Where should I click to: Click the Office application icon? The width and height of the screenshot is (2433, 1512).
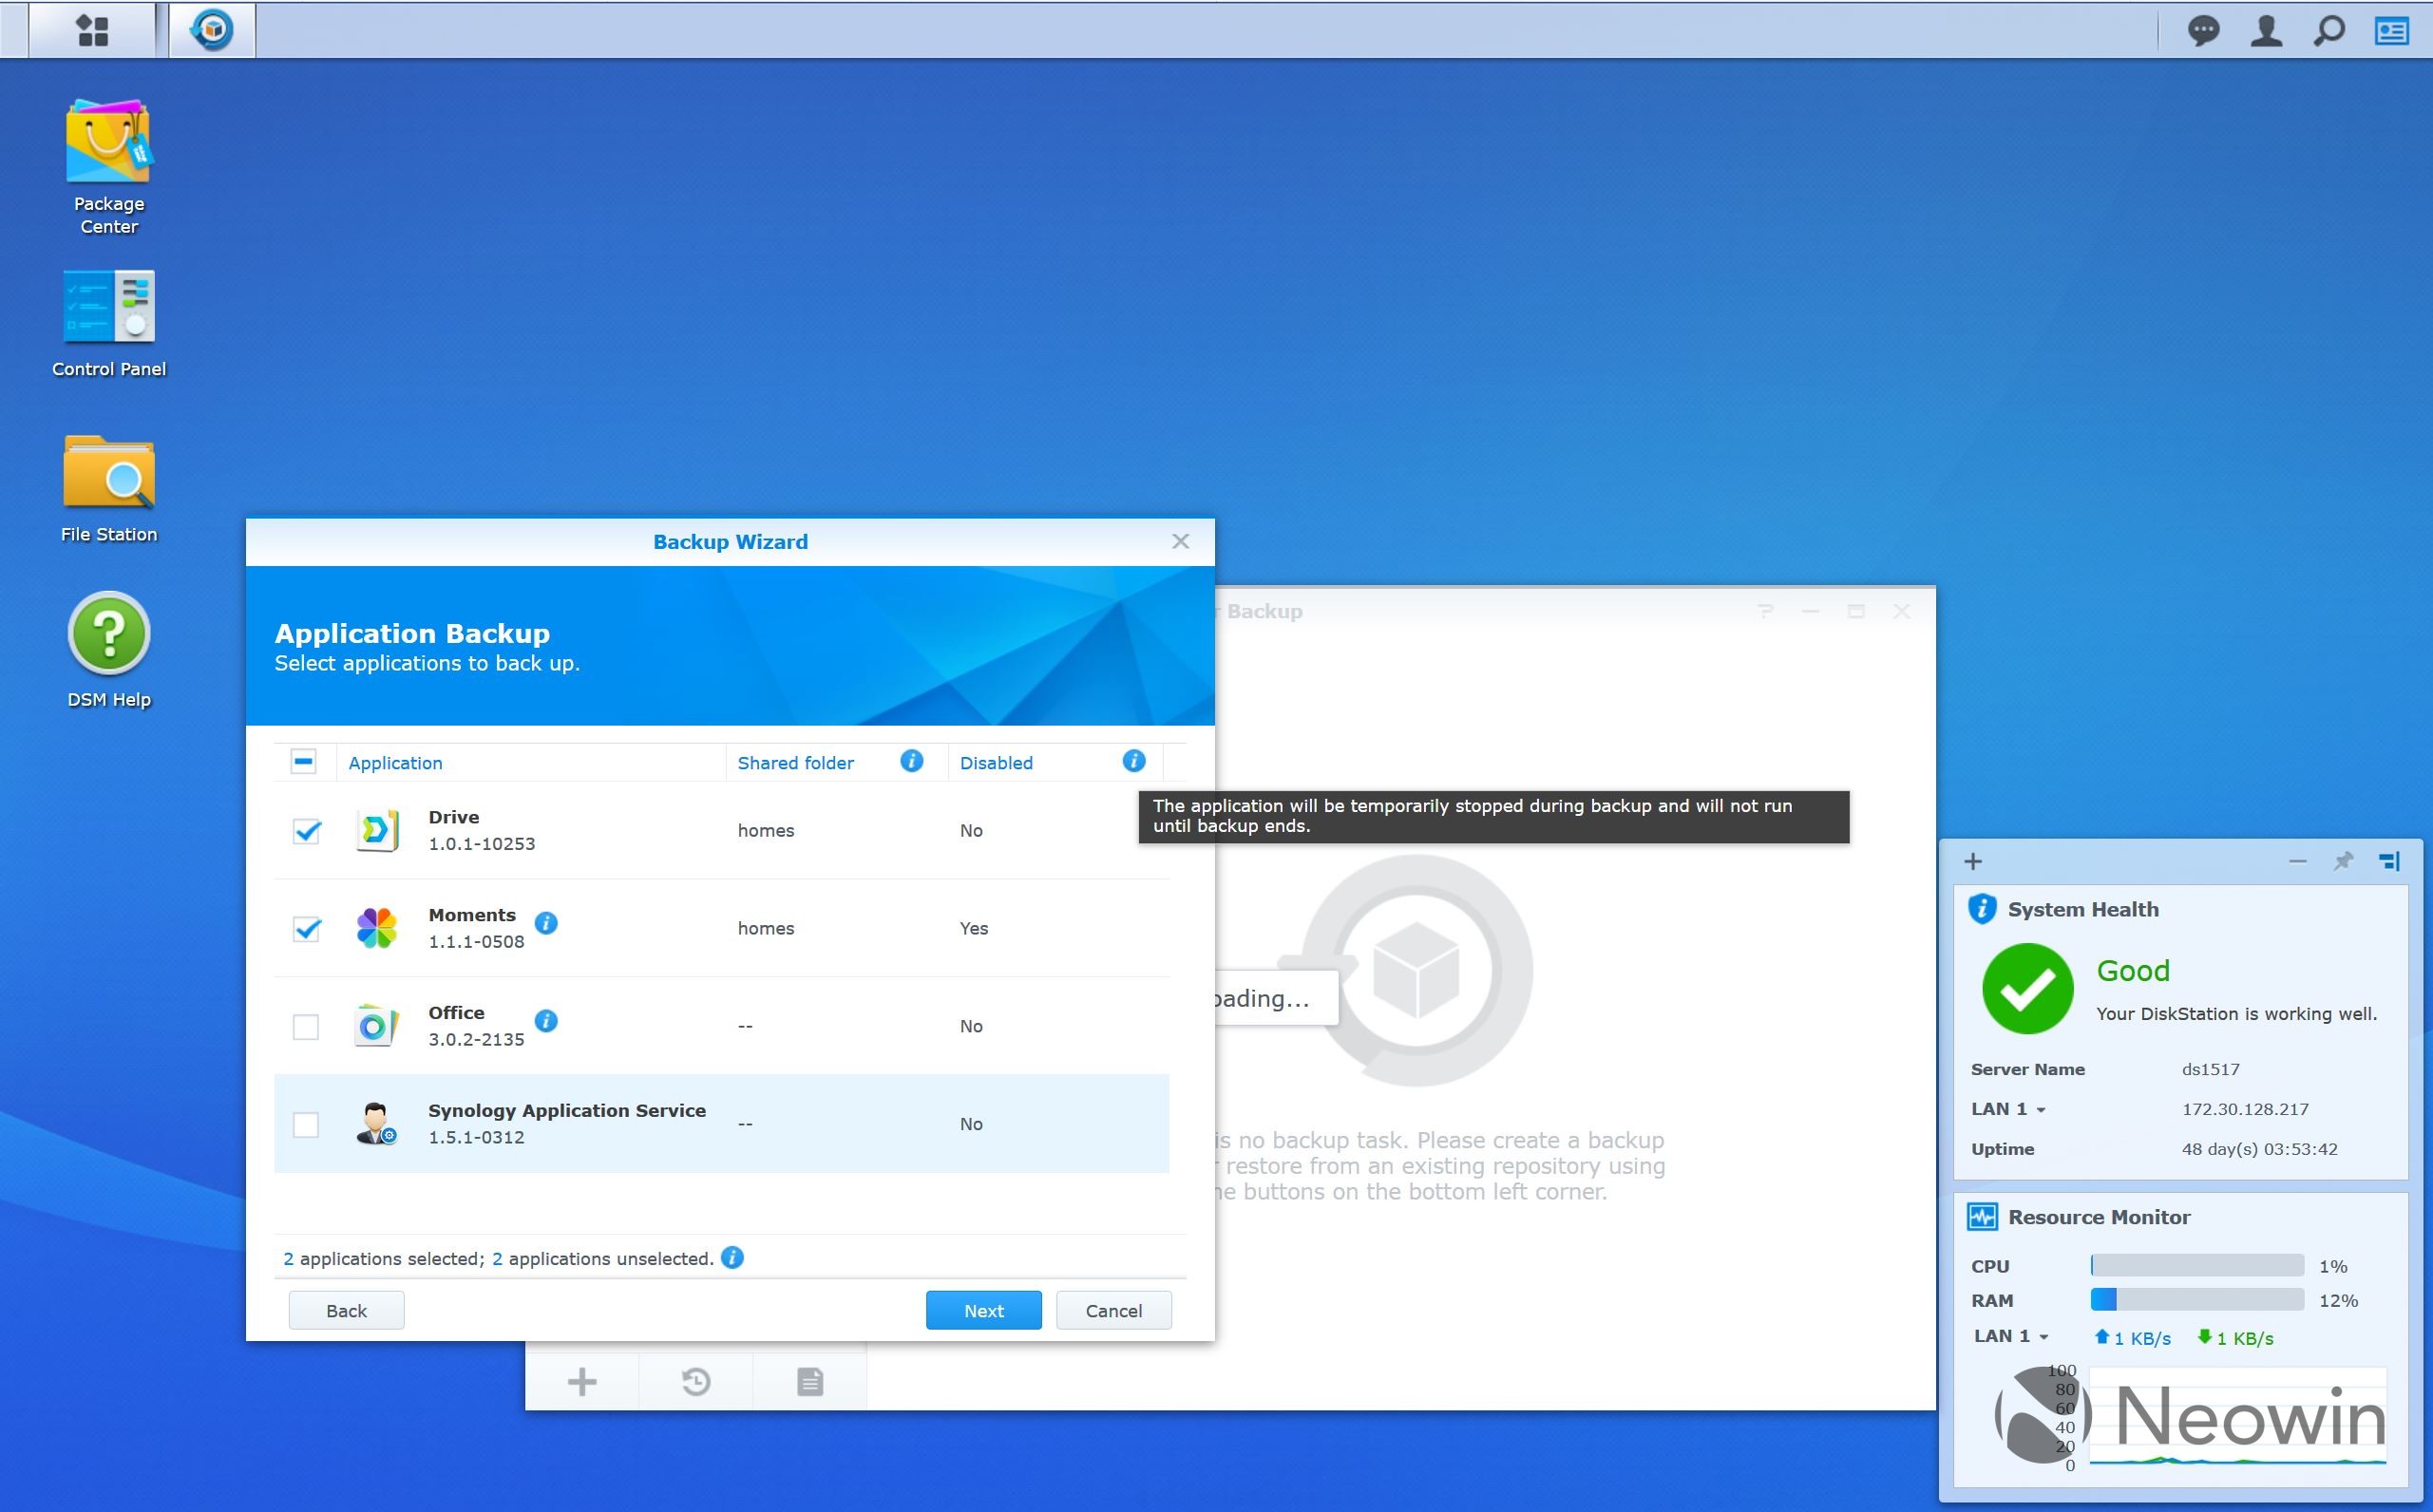(x=378, y=1026)
